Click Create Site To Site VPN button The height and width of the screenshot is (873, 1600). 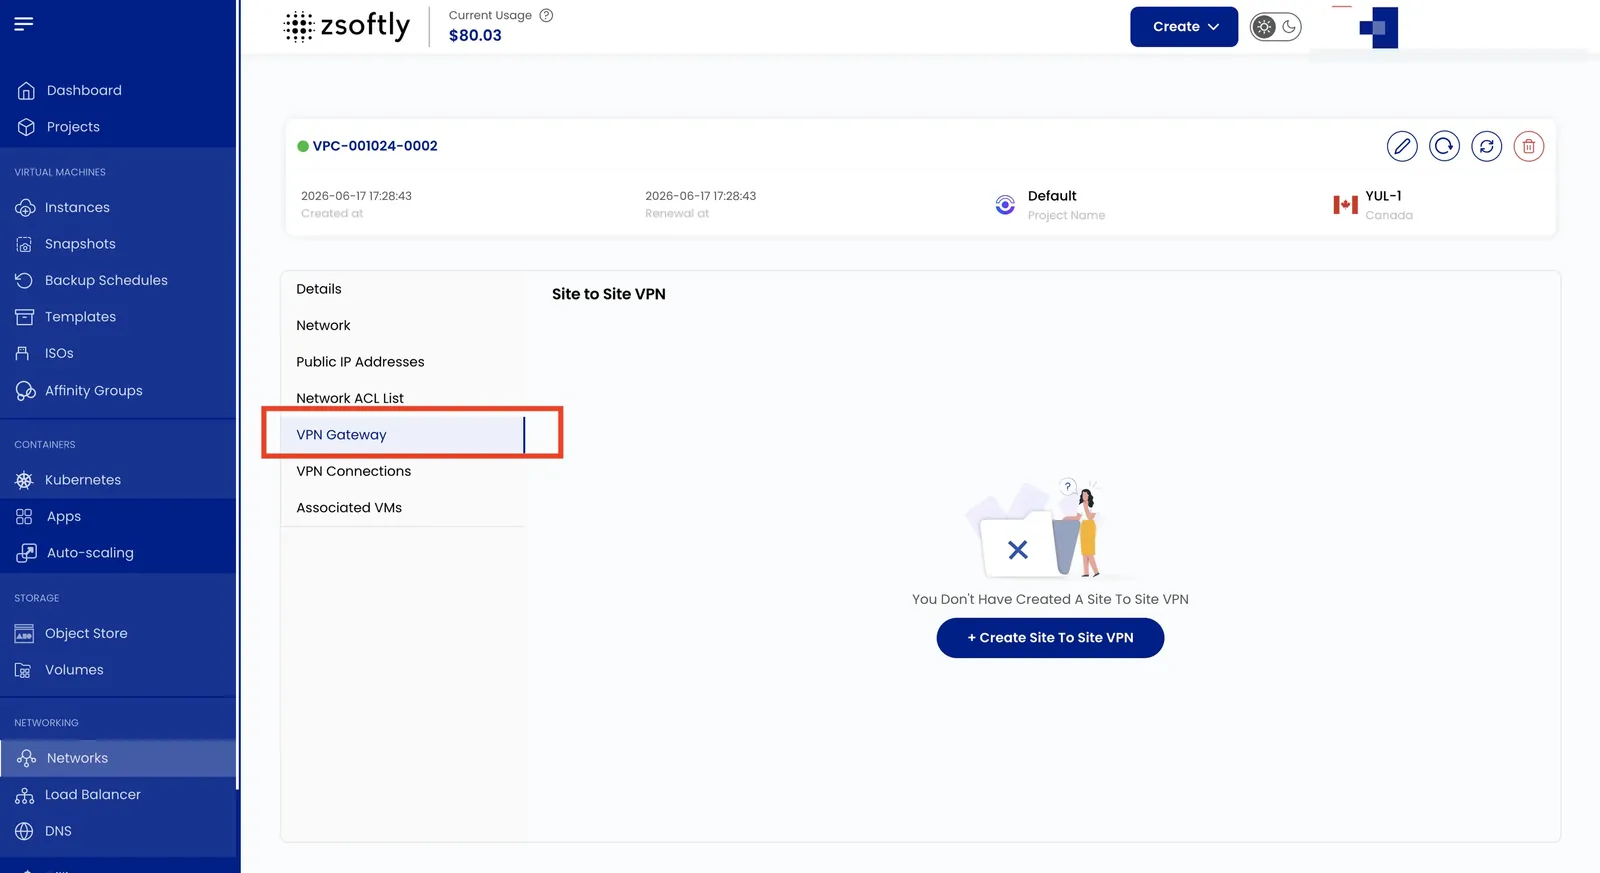click(1050, 638)
